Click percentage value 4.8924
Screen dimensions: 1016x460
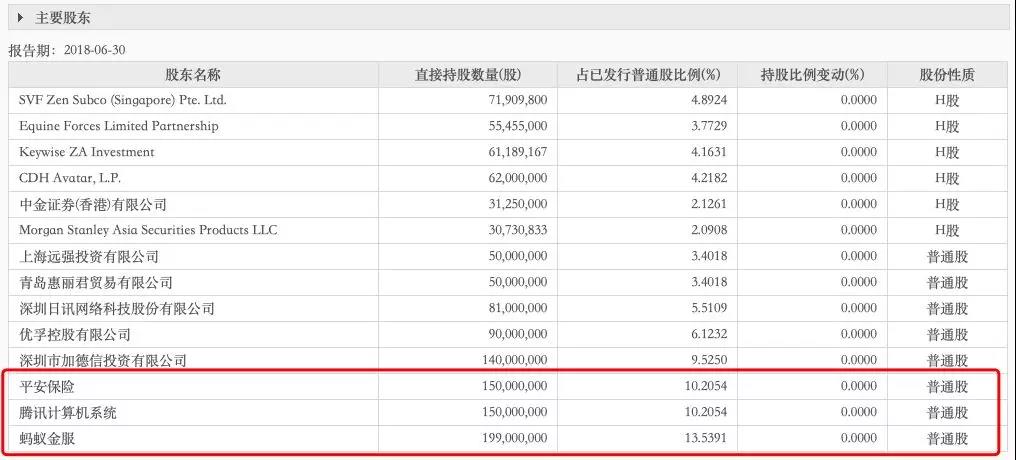(708, 100)
